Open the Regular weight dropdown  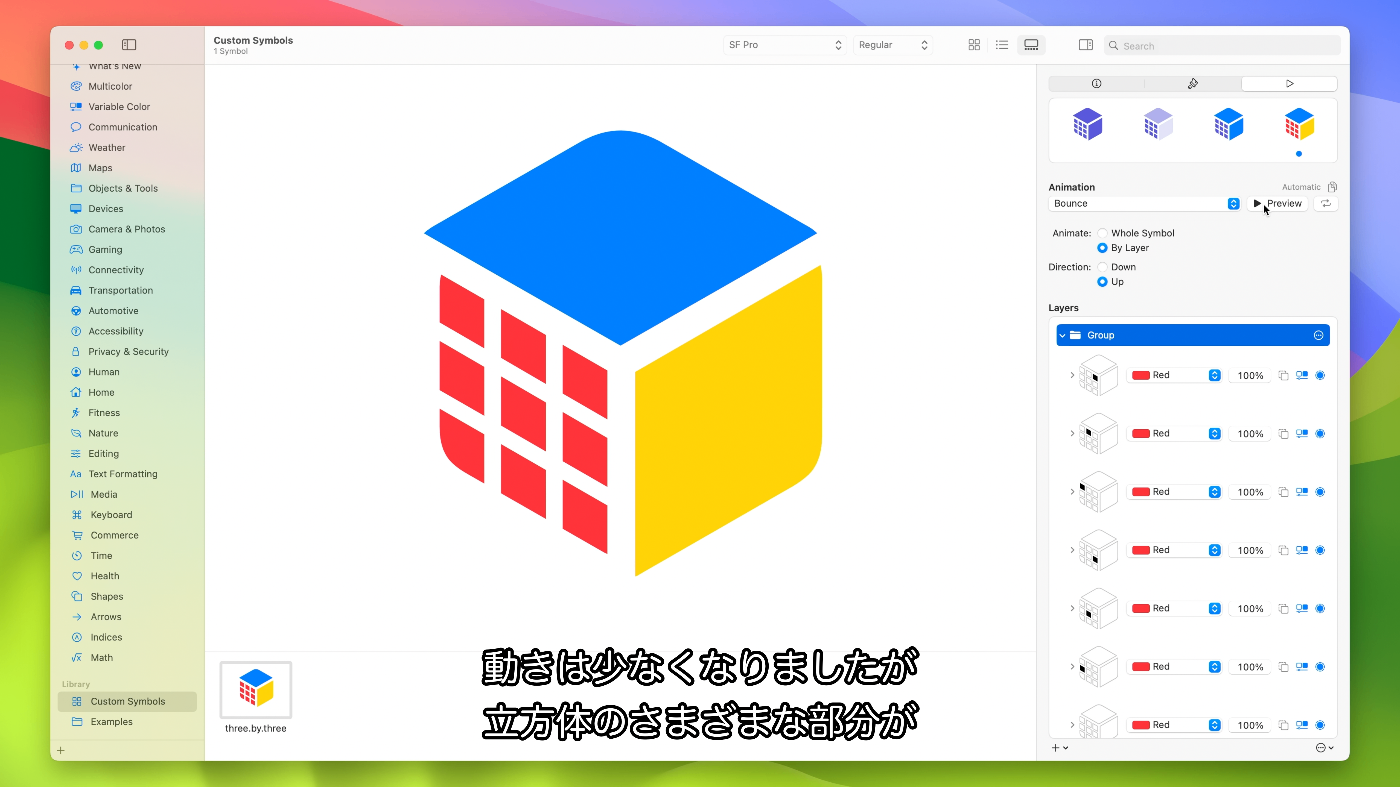pyautogui.click(x=893, y=45)
